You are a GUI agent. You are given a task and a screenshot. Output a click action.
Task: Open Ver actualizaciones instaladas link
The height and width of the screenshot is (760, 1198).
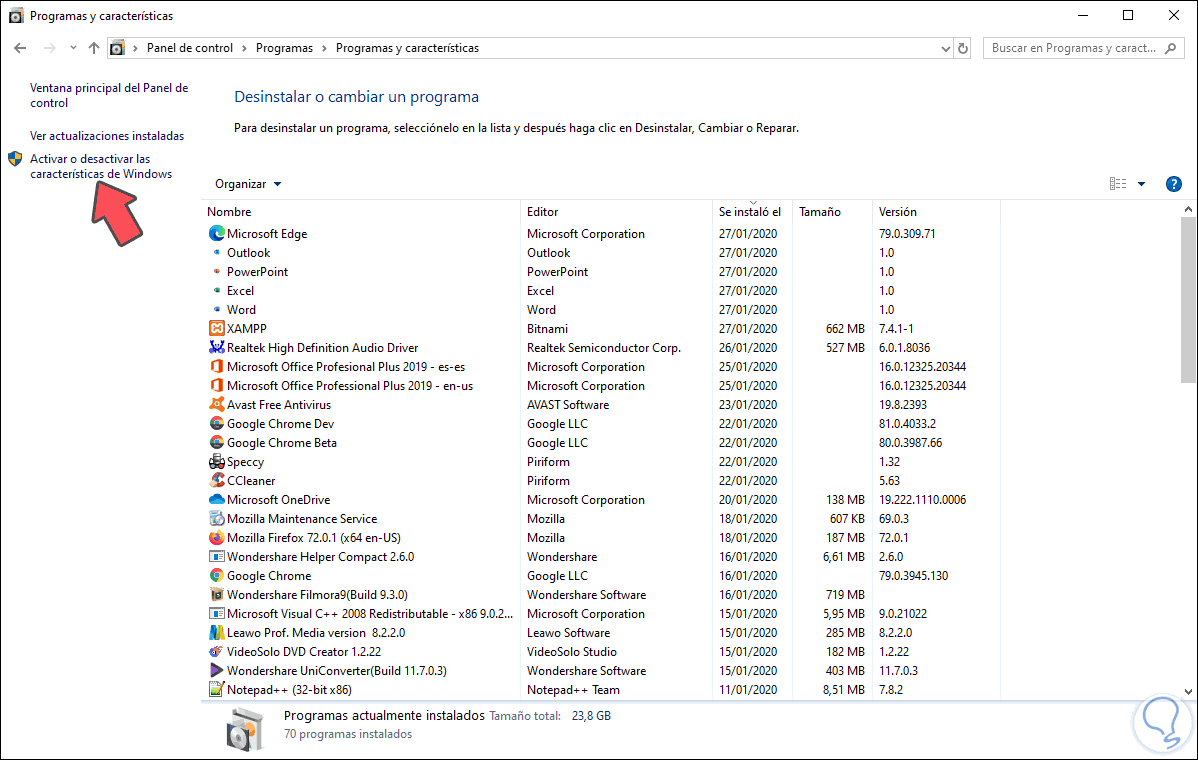[107, 136]
